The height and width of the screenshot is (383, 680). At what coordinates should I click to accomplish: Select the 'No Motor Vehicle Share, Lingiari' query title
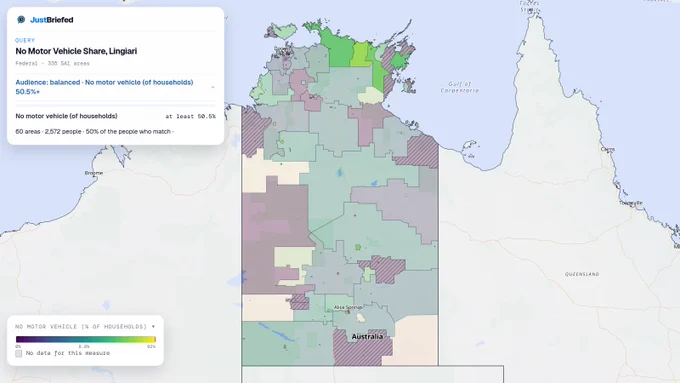pyautogui.click(x=76, y=51)
